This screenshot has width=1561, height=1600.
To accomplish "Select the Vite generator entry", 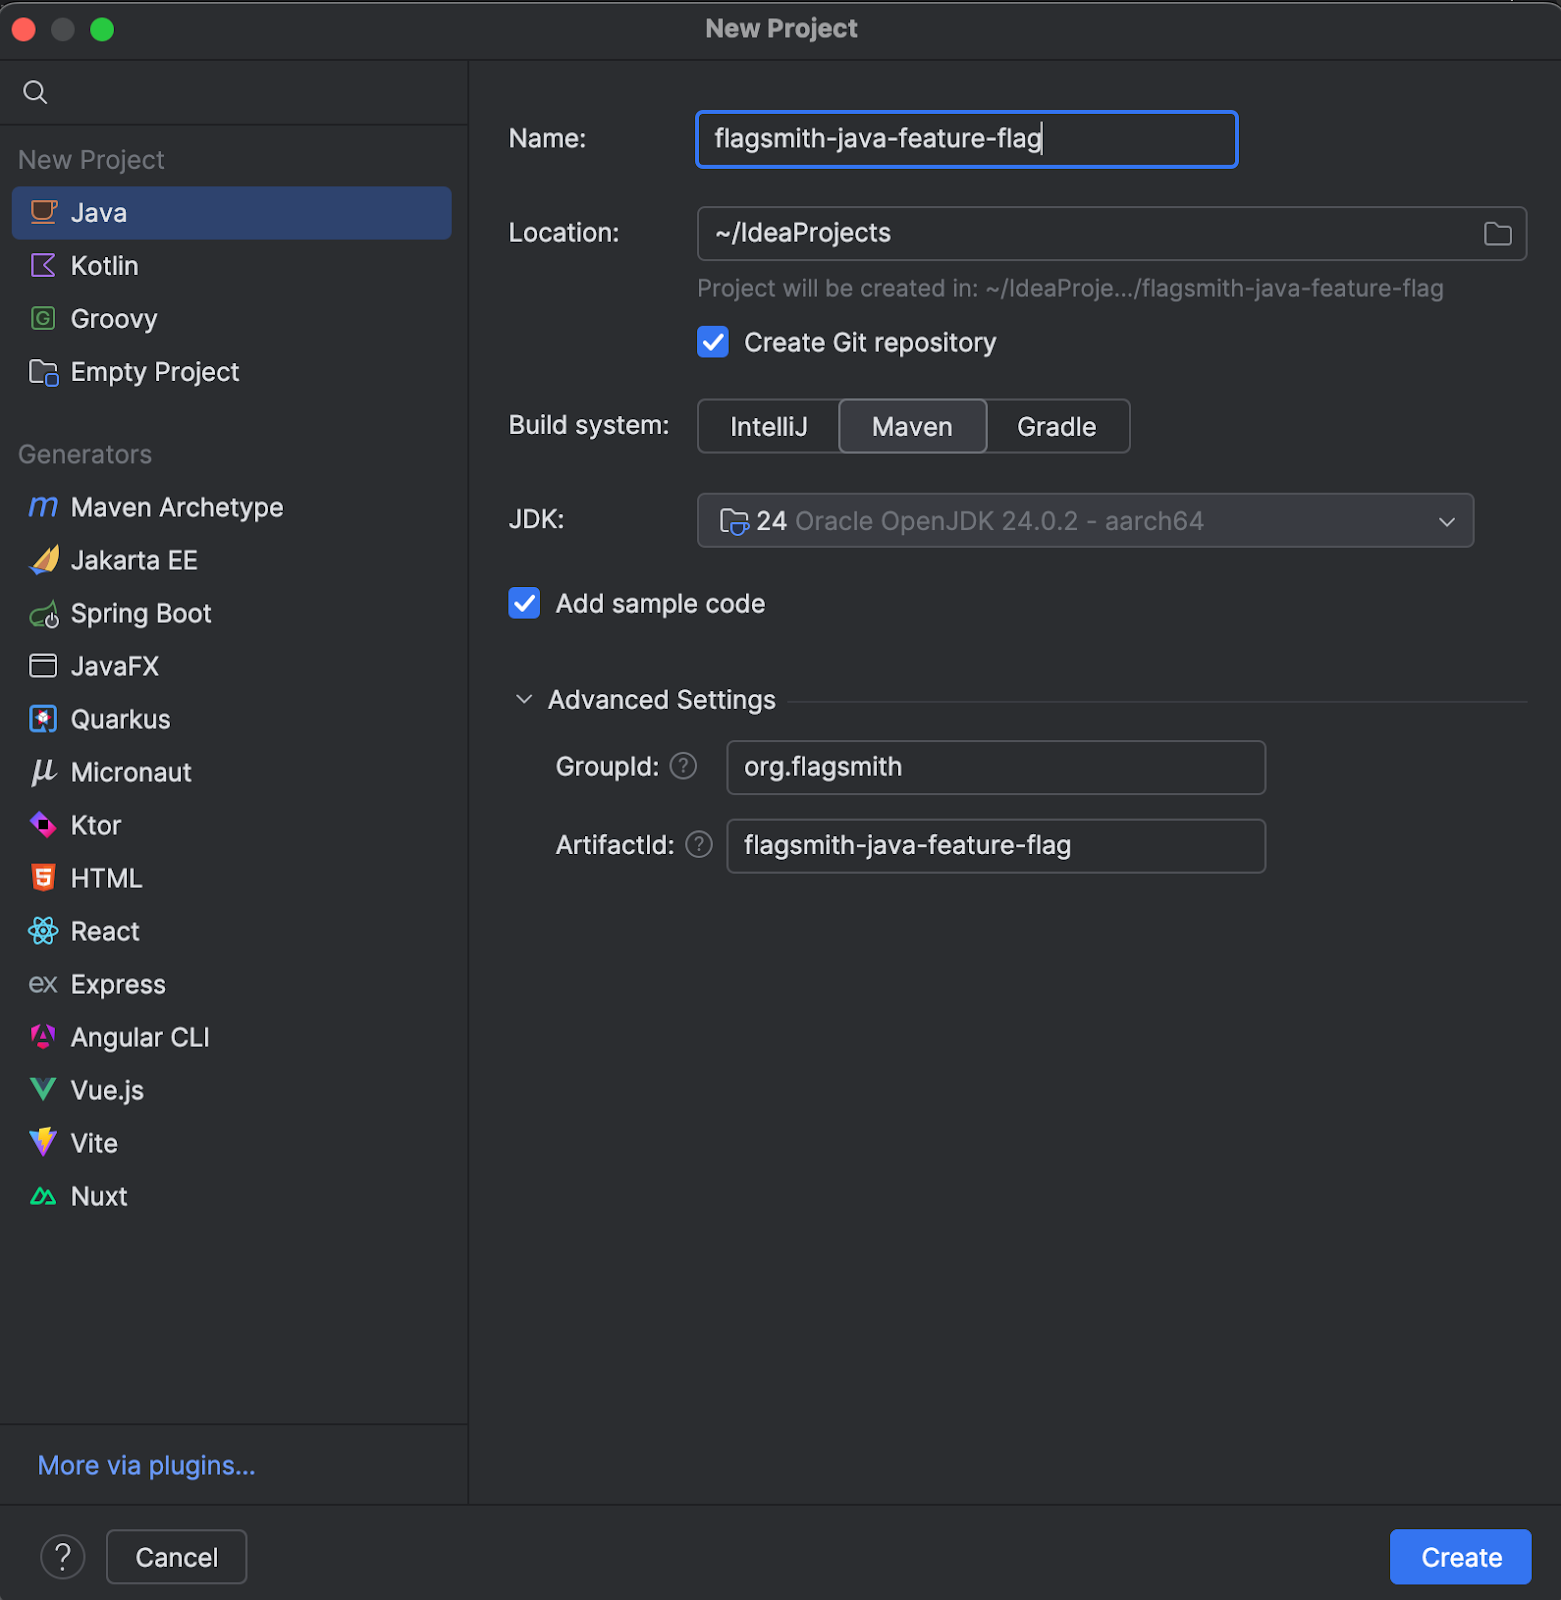I will pos(231,1144).
